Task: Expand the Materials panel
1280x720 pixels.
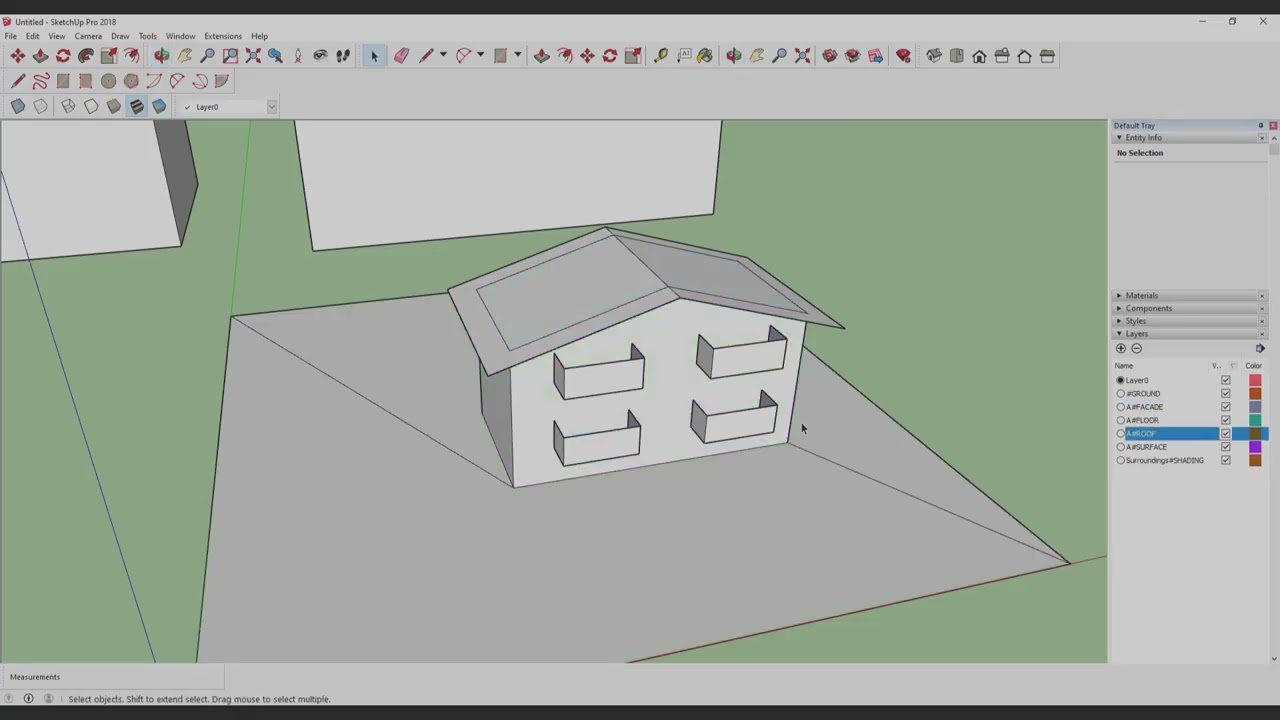Action: (x=1119, y=295)
